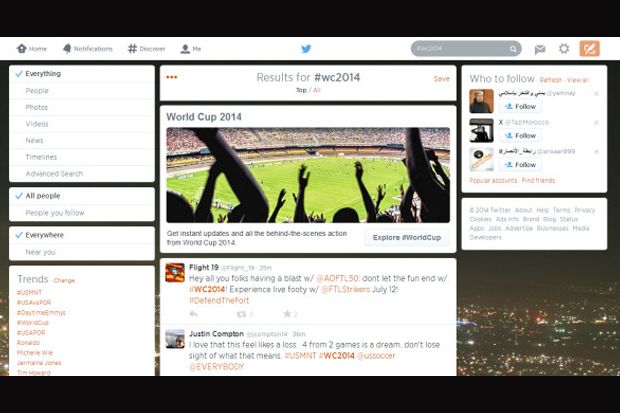This screenshot has height=413, width=620.
Task: Open the Me profile icon
Action: click(185, 49)
